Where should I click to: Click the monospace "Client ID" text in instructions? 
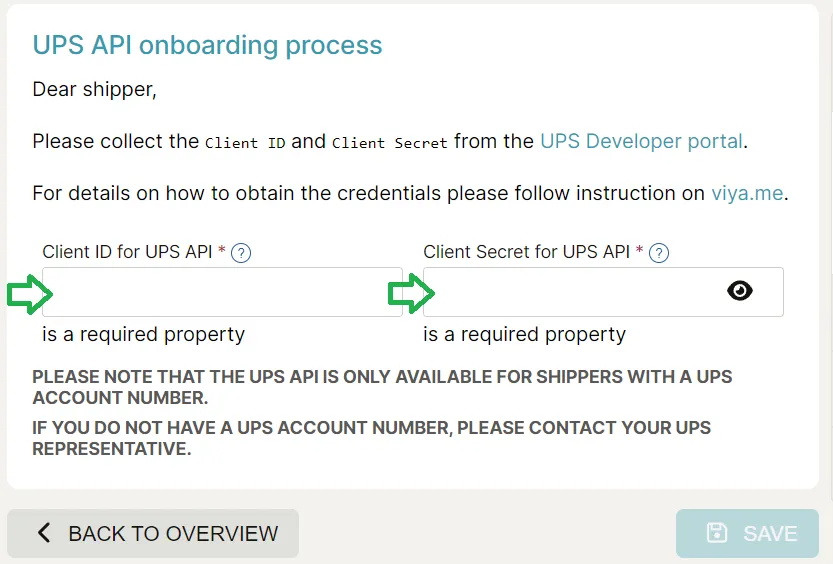(x=245, y=143)
